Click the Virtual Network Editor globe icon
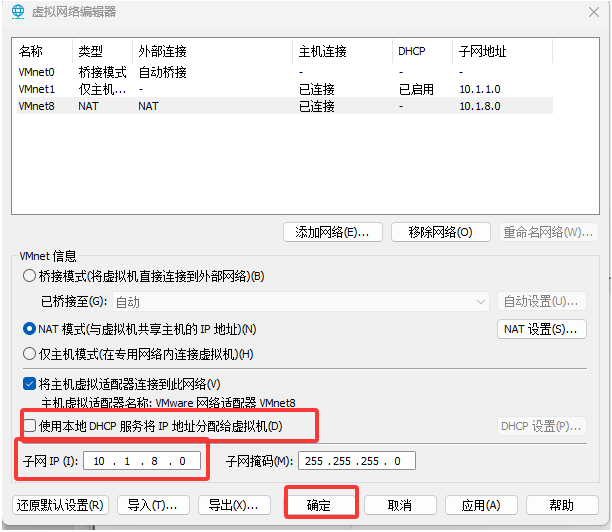The width and height of the screenshot is (612, 532). (x=18, y=12)
